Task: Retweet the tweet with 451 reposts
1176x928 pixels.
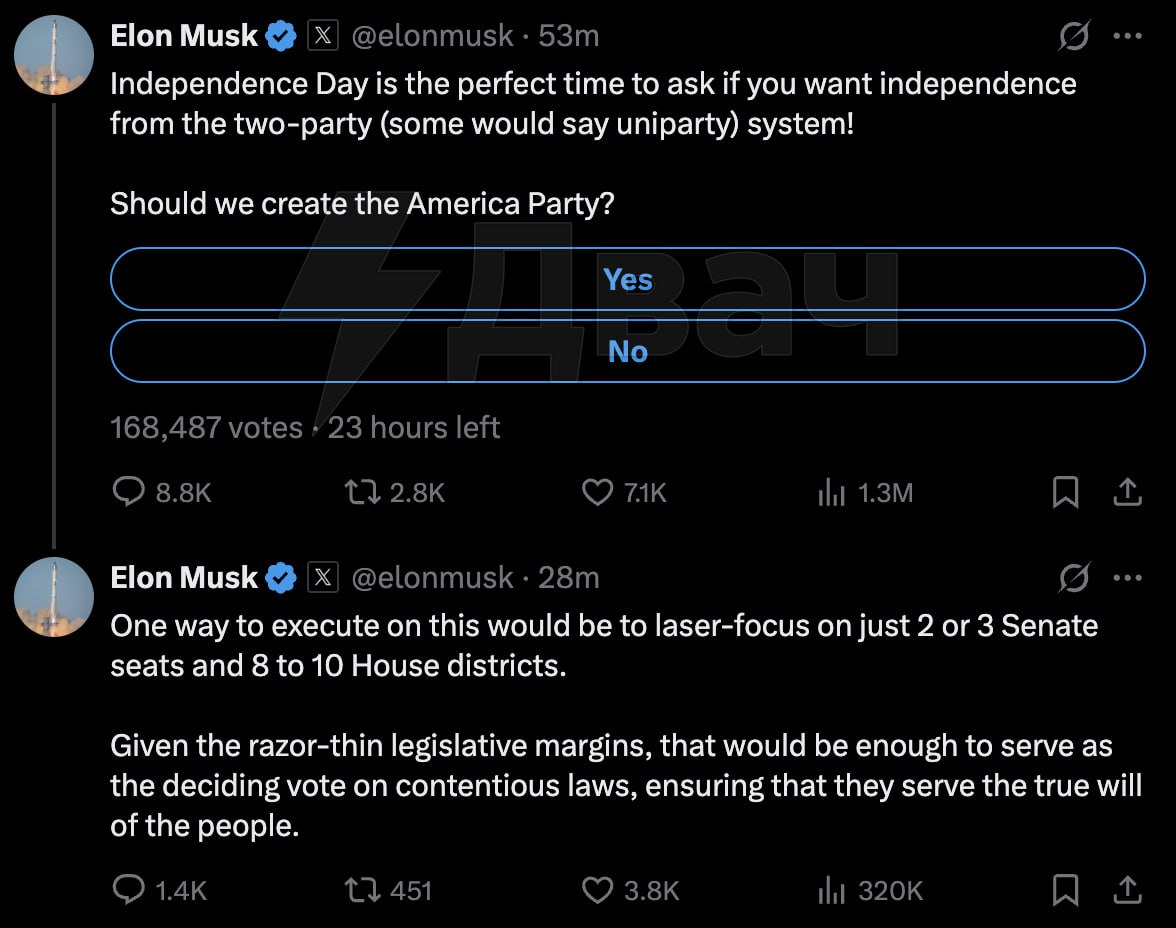Action: 388,890
